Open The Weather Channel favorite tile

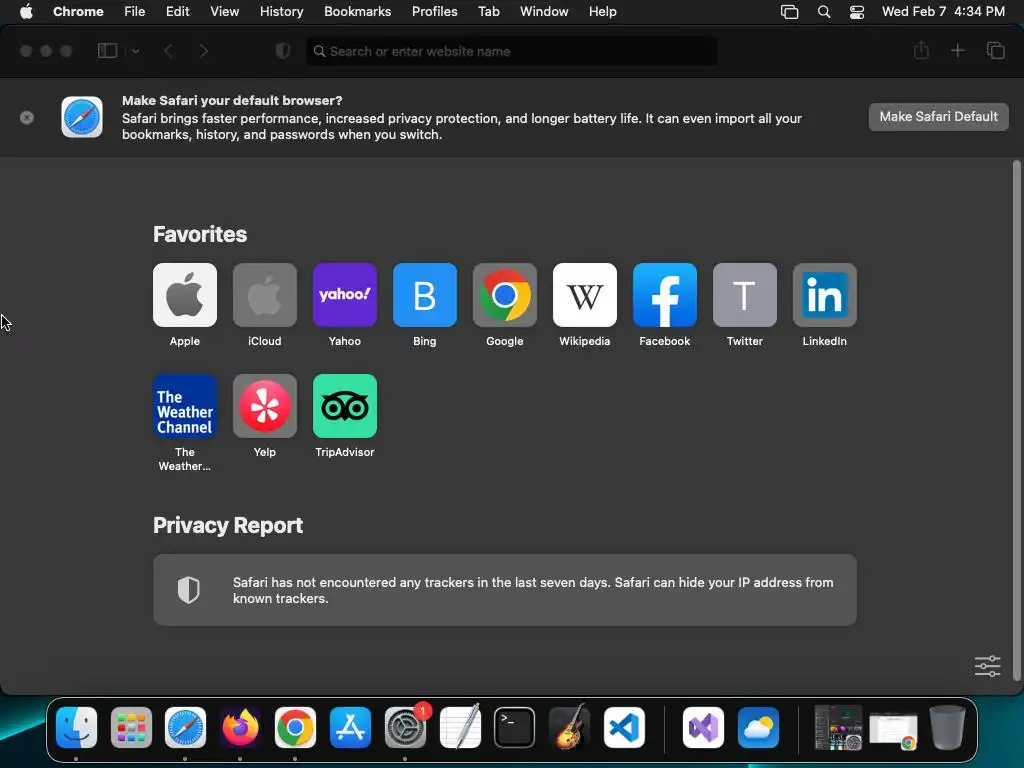pyautogui.click(x=185, y=406)
